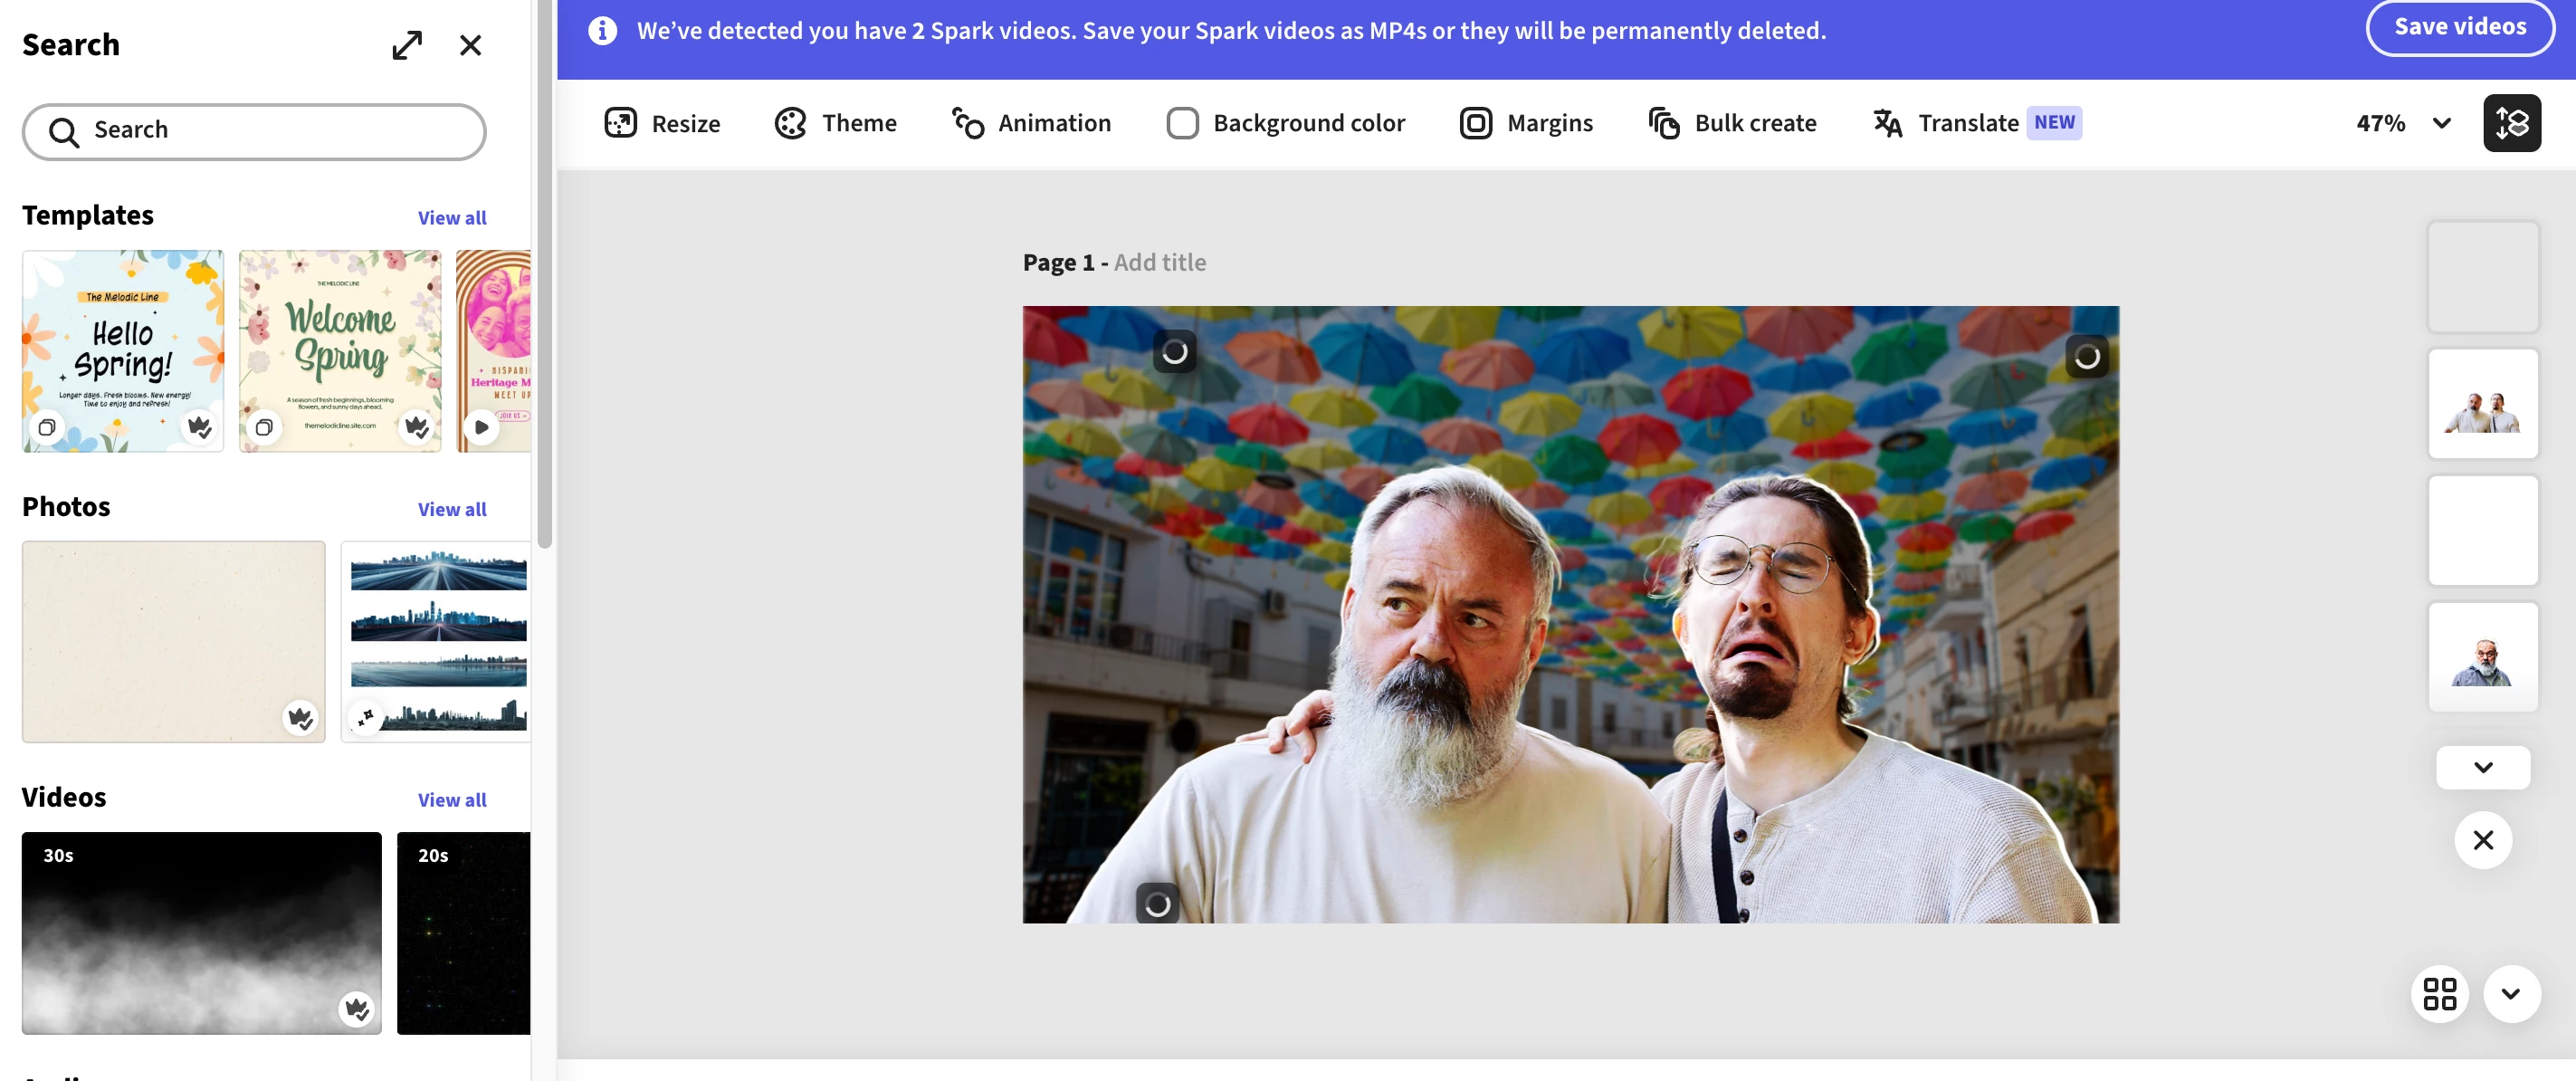The height and width of the screenshot is (1081, 2576).
Task: Click the Background color swatch
Action: coord(1182,123)
